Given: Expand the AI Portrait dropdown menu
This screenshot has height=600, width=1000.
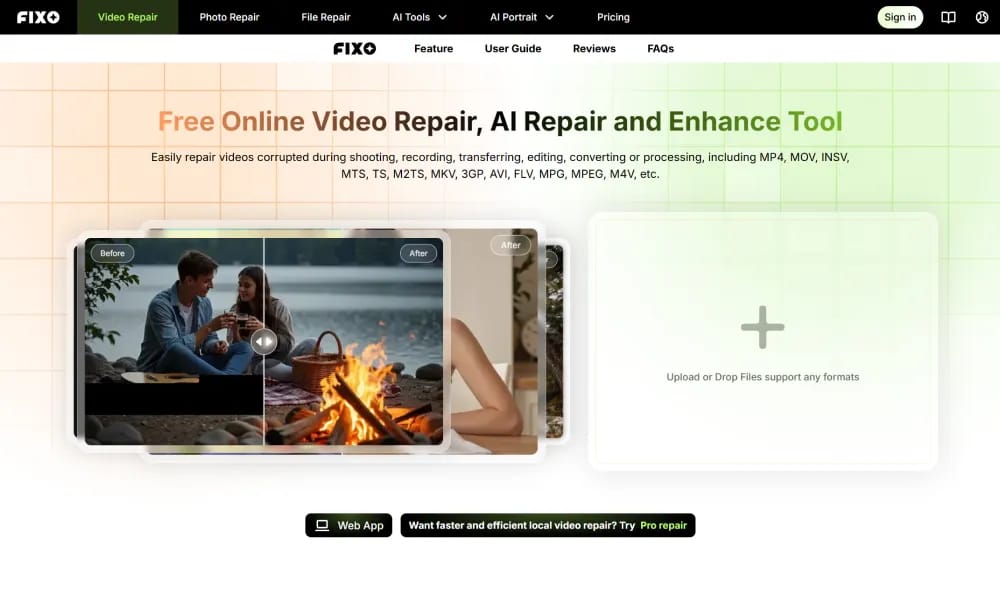Looking at the screenshot, I should (522, 17).
